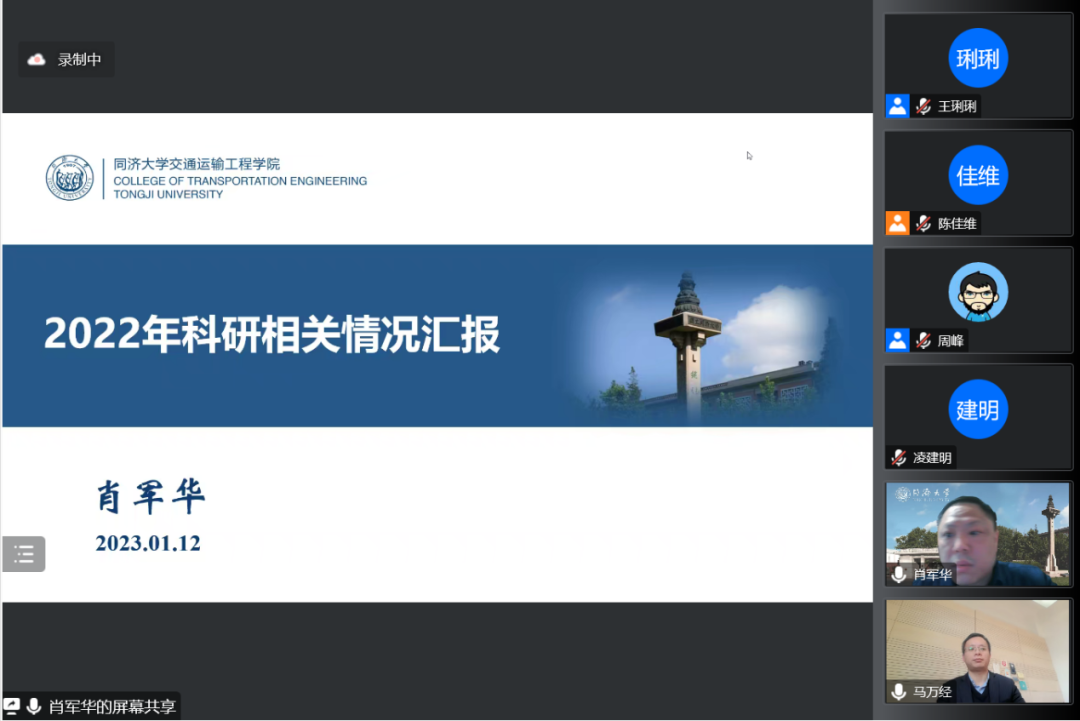Click the screen share icon at bottom left
Viewport: 1080px width, 721px height.
tap(12, 706)
